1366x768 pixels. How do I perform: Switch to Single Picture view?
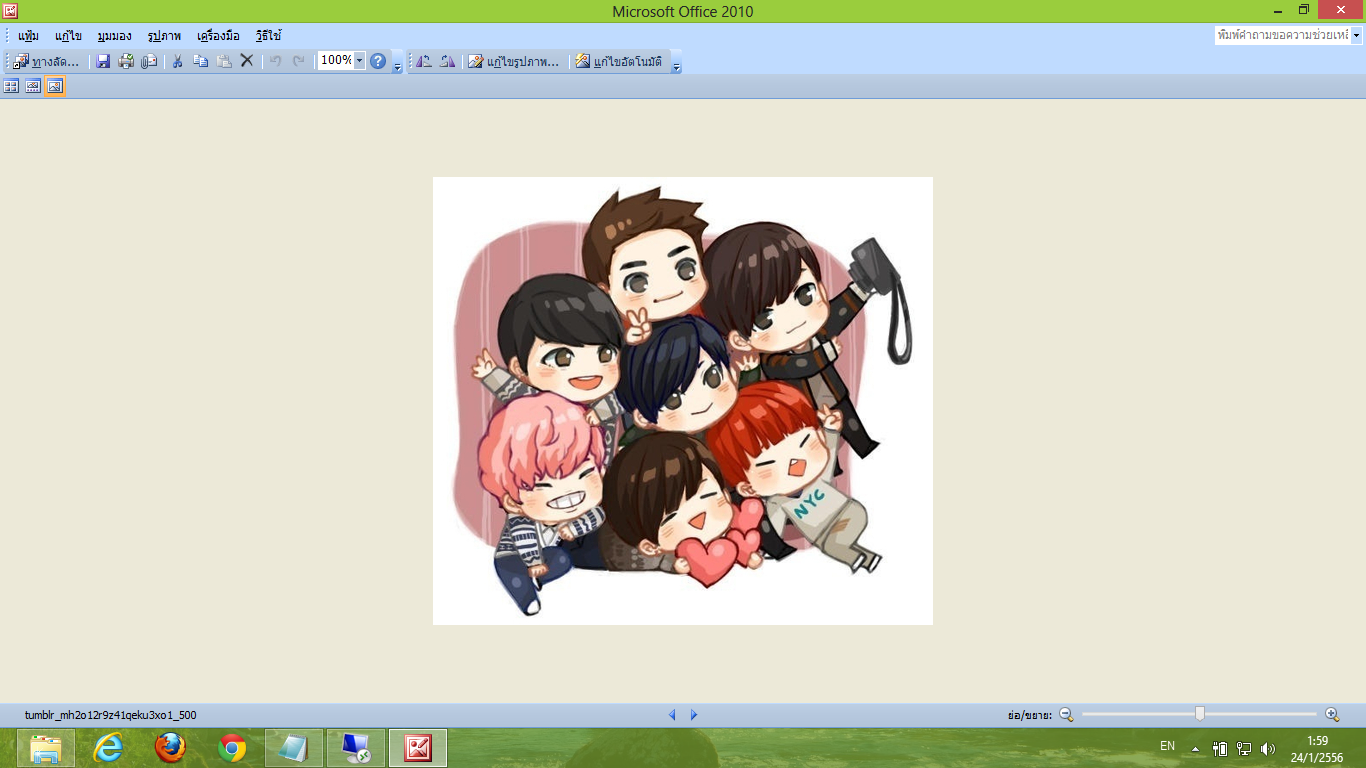[55, 87]
